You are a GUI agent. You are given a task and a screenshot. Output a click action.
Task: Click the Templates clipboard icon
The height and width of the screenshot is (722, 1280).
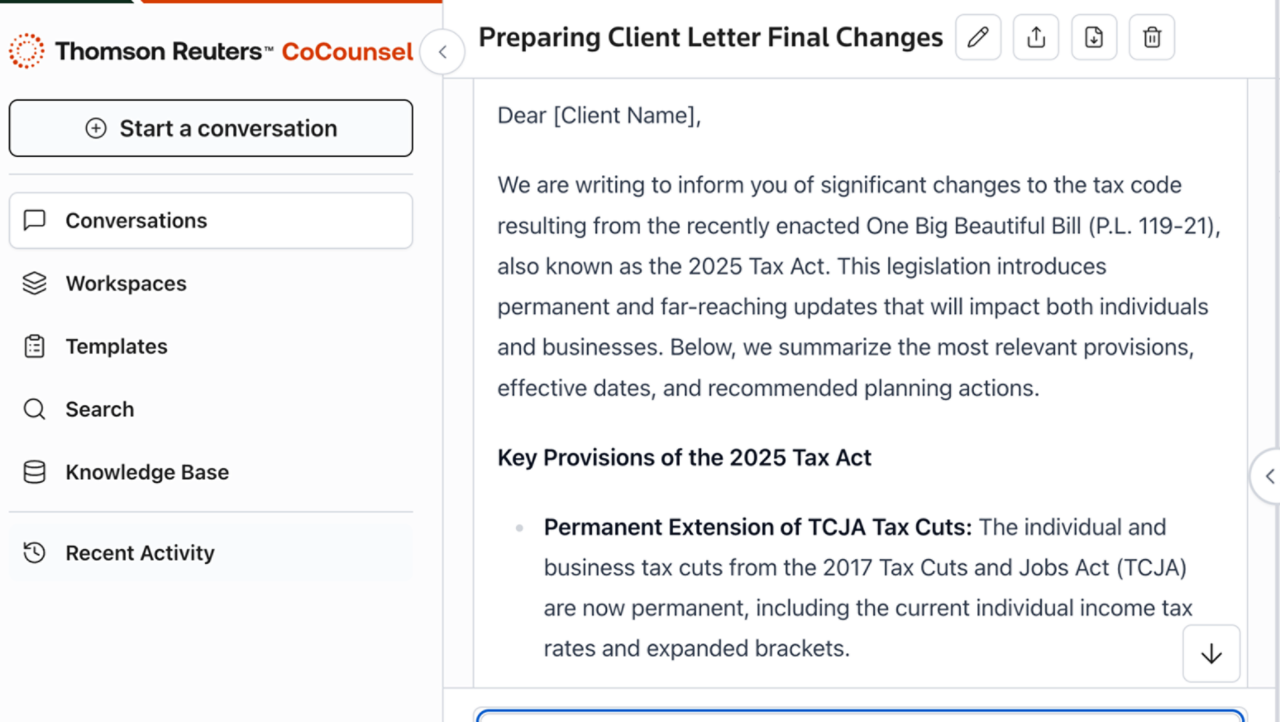point(35,347)
